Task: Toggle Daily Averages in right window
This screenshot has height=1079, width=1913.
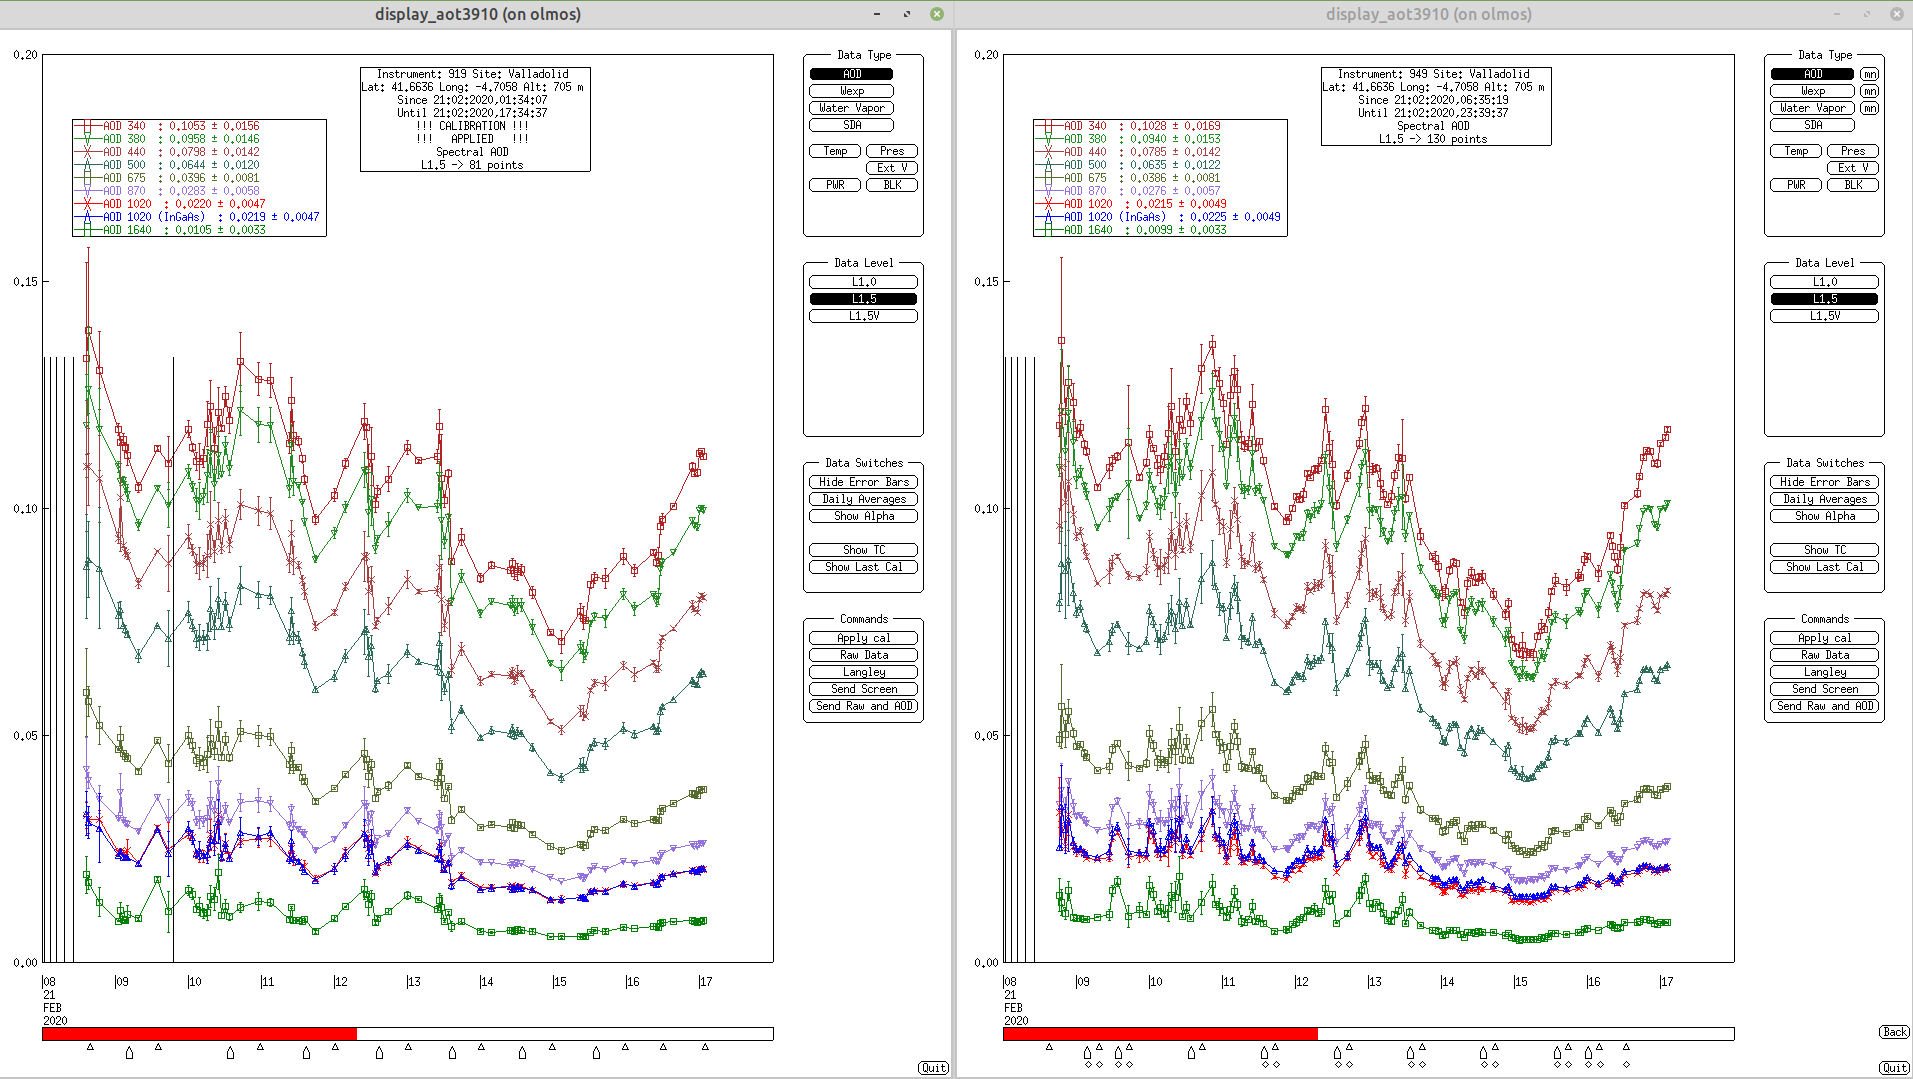Action: [1824, 499]
